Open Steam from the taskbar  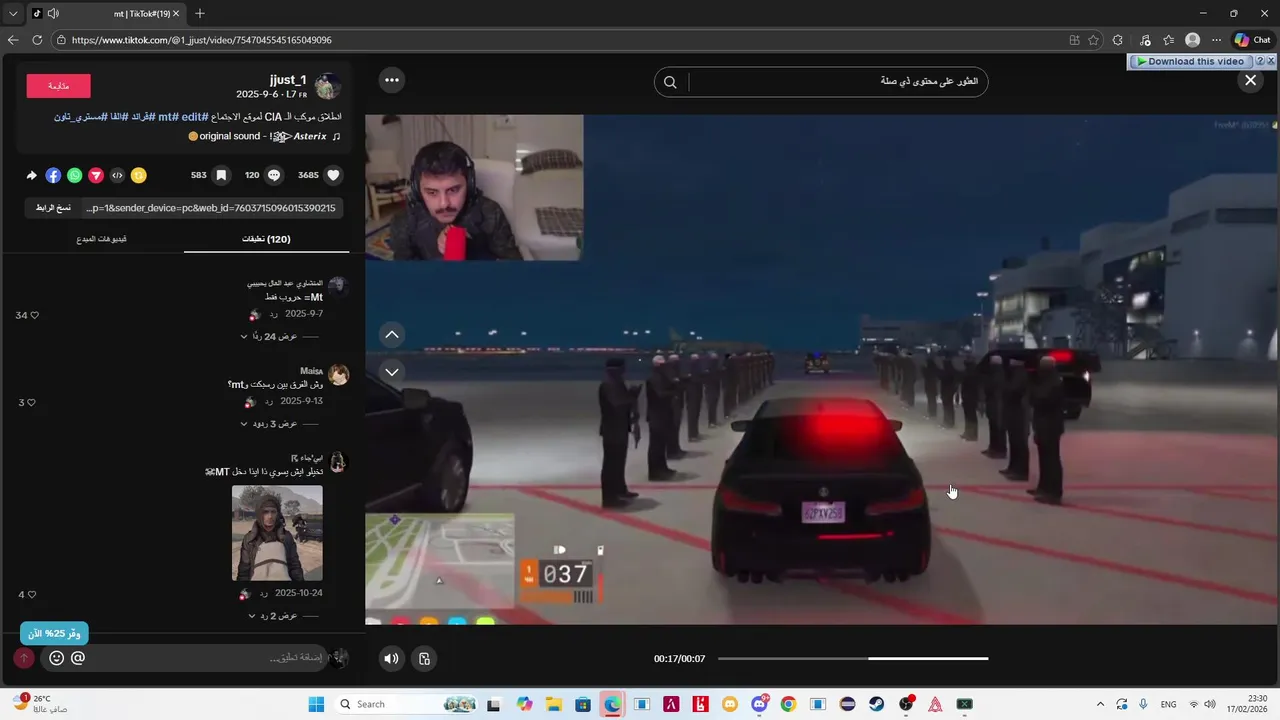click(x=877, y=704)
